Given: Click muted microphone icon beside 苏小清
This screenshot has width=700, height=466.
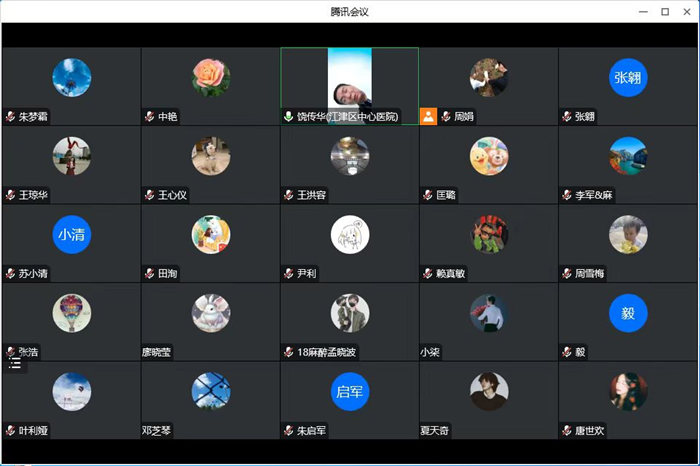Looking at the screenshot, I should (x=11, y=274).
